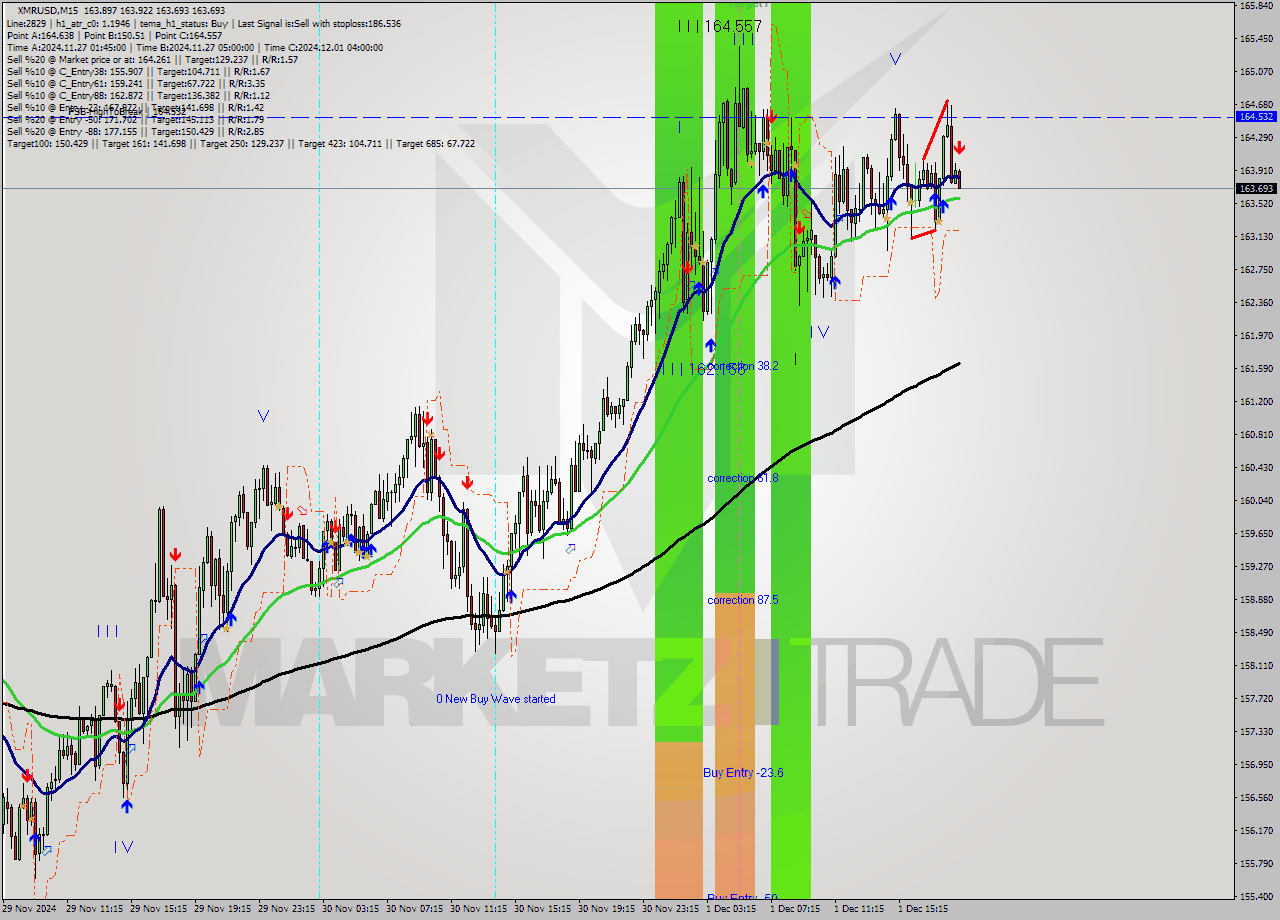Click the '1 Dec 07:15' time axis label
This screenshot has width=1280, height=920.
point(795,909)
